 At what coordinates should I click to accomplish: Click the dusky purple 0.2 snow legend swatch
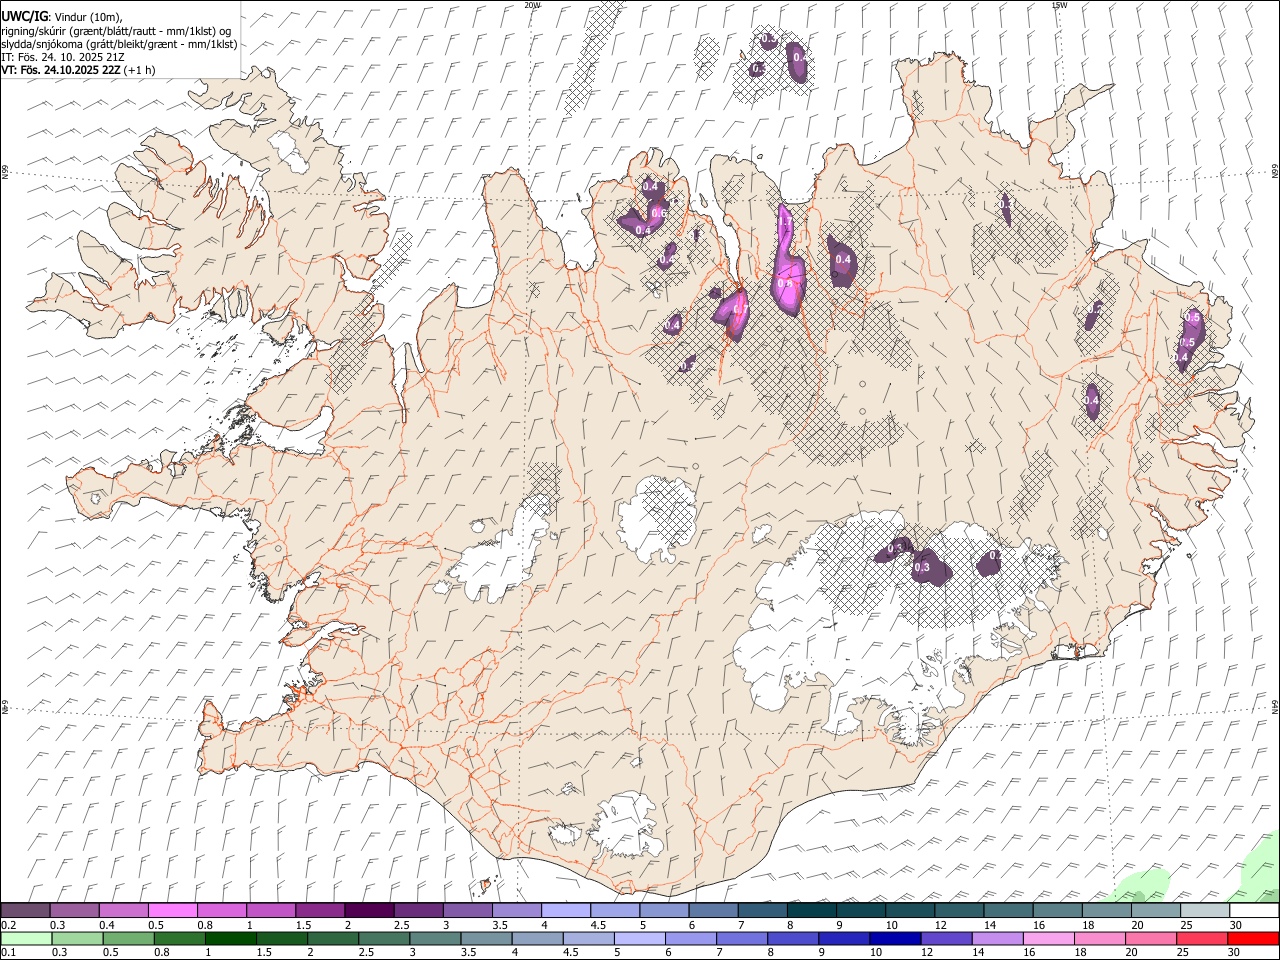[x=25, y=910]
